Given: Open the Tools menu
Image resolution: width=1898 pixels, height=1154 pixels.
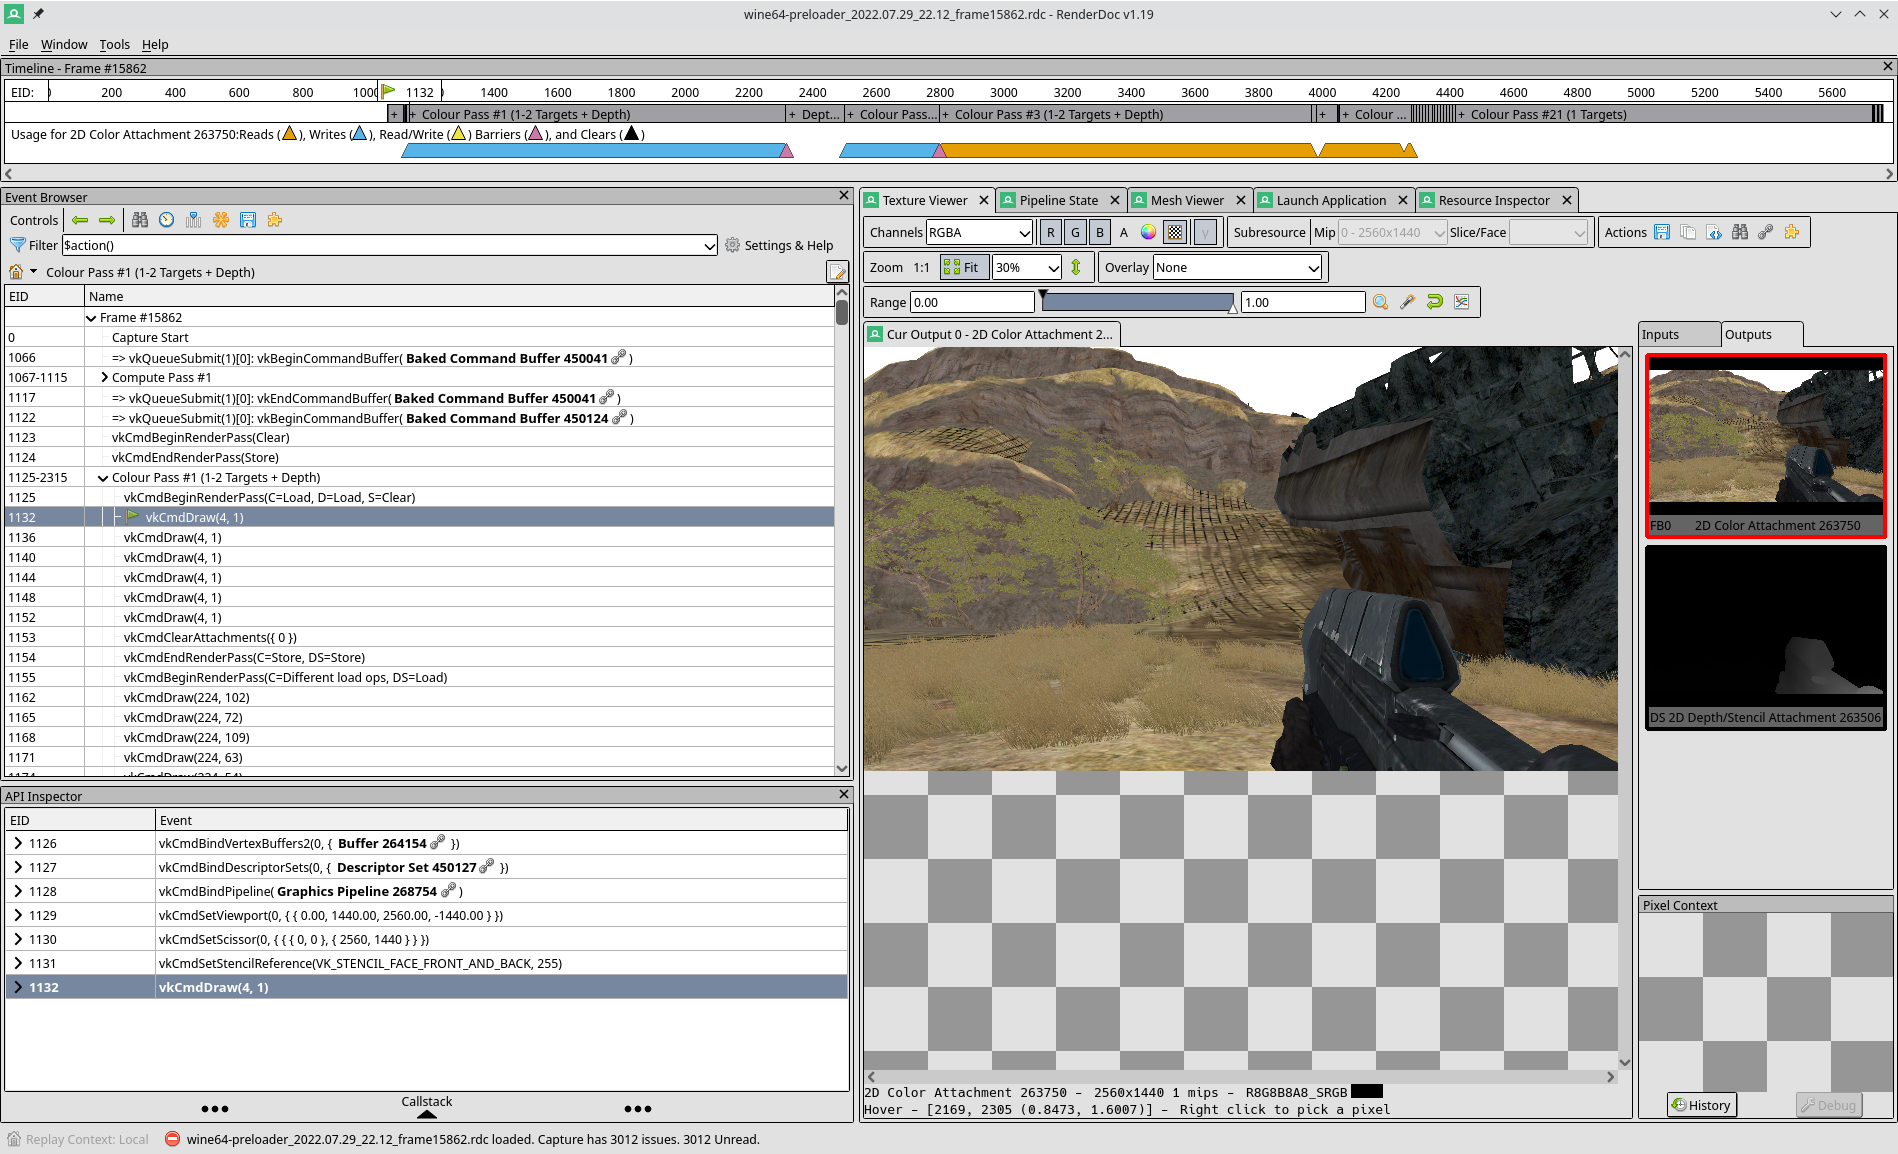Looking at the screenshot, I should [114, 44].
